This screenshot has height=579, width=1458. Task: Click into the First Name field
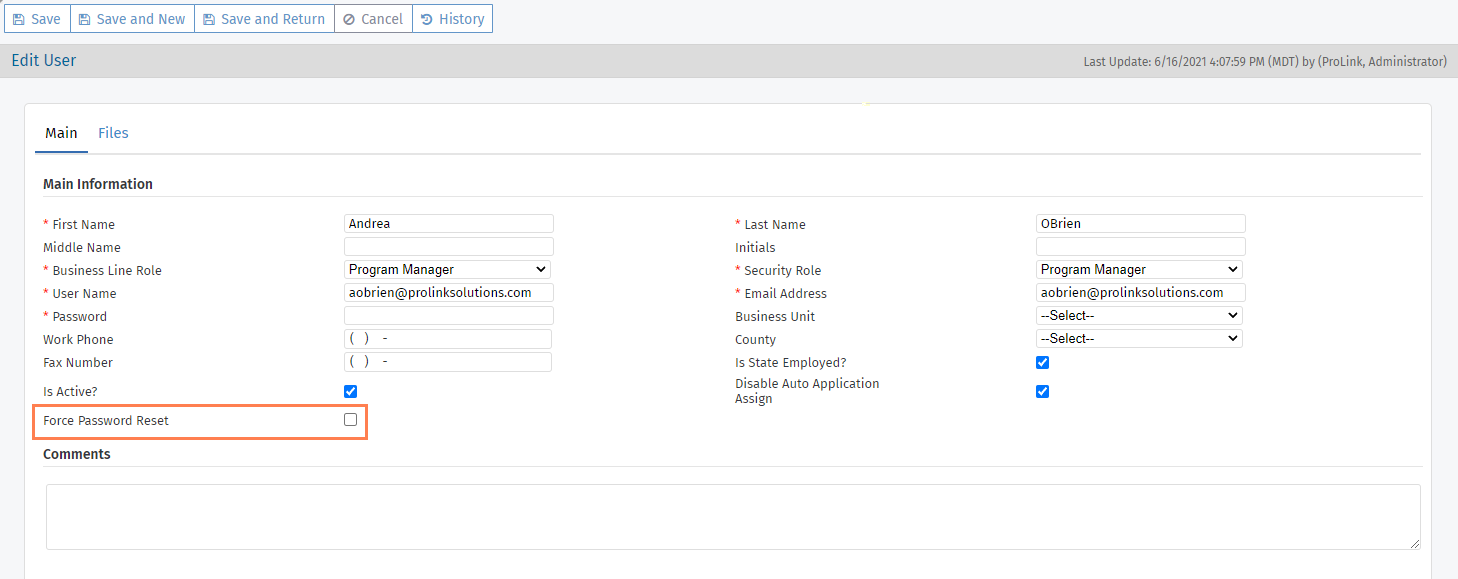tap(448, 224)
